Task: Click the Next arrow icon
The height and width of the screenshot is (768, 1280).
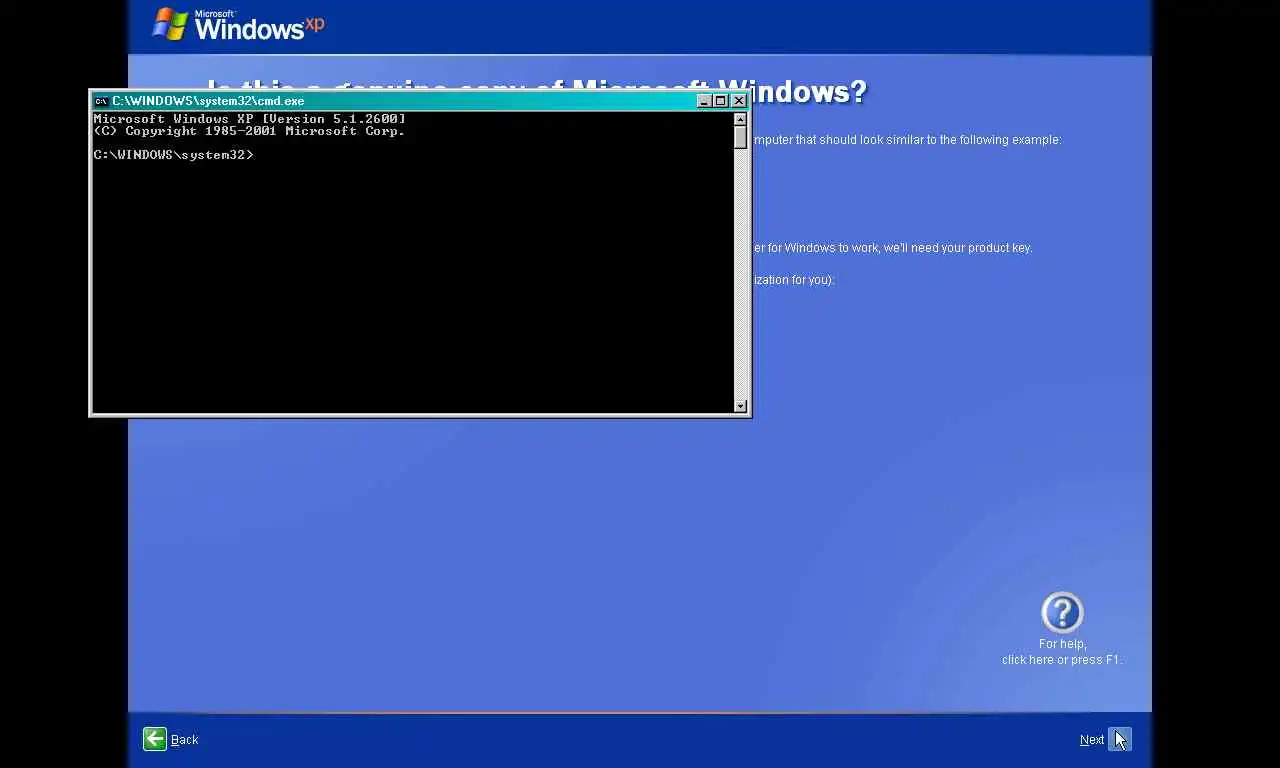Action: pos(1120,739)
